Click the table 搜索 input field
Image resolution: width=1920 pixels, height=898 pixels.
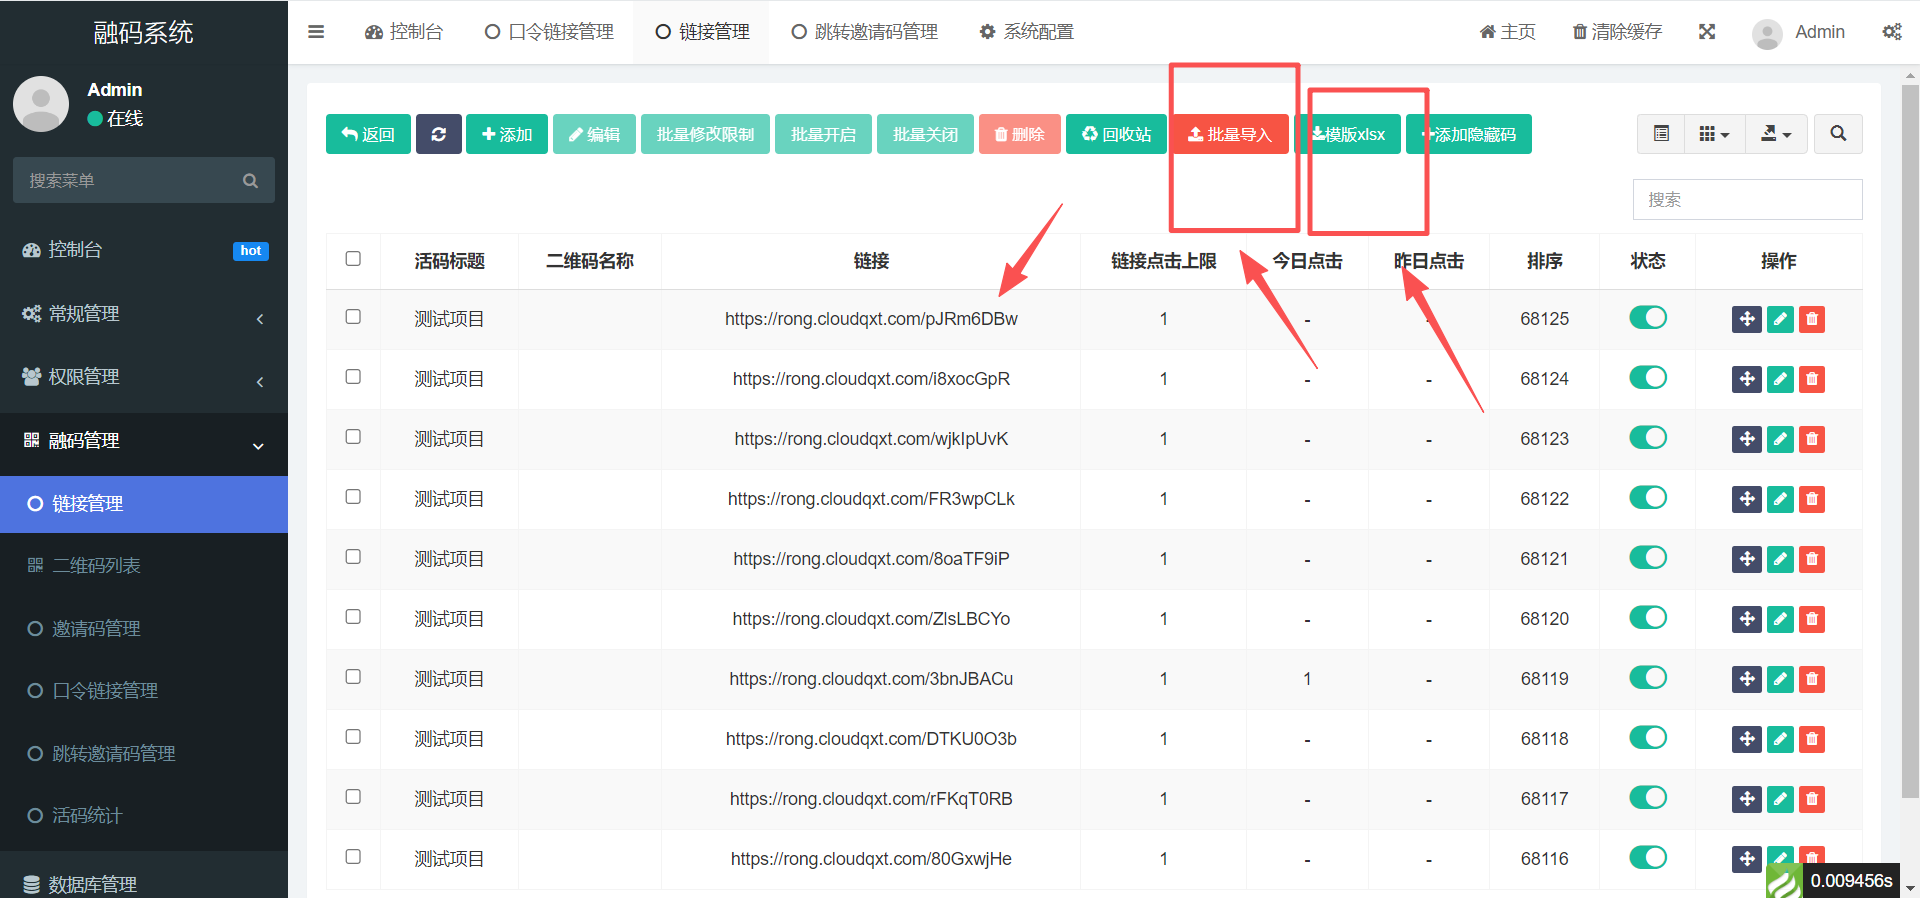click(x=1747, y=200)
